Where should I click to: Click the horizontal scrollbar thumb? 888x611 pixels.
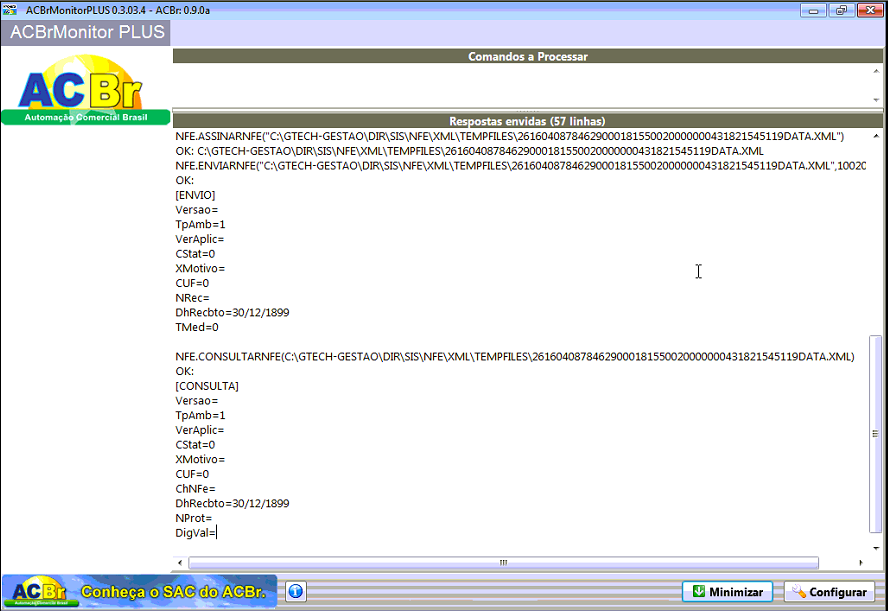click(503, 562)
